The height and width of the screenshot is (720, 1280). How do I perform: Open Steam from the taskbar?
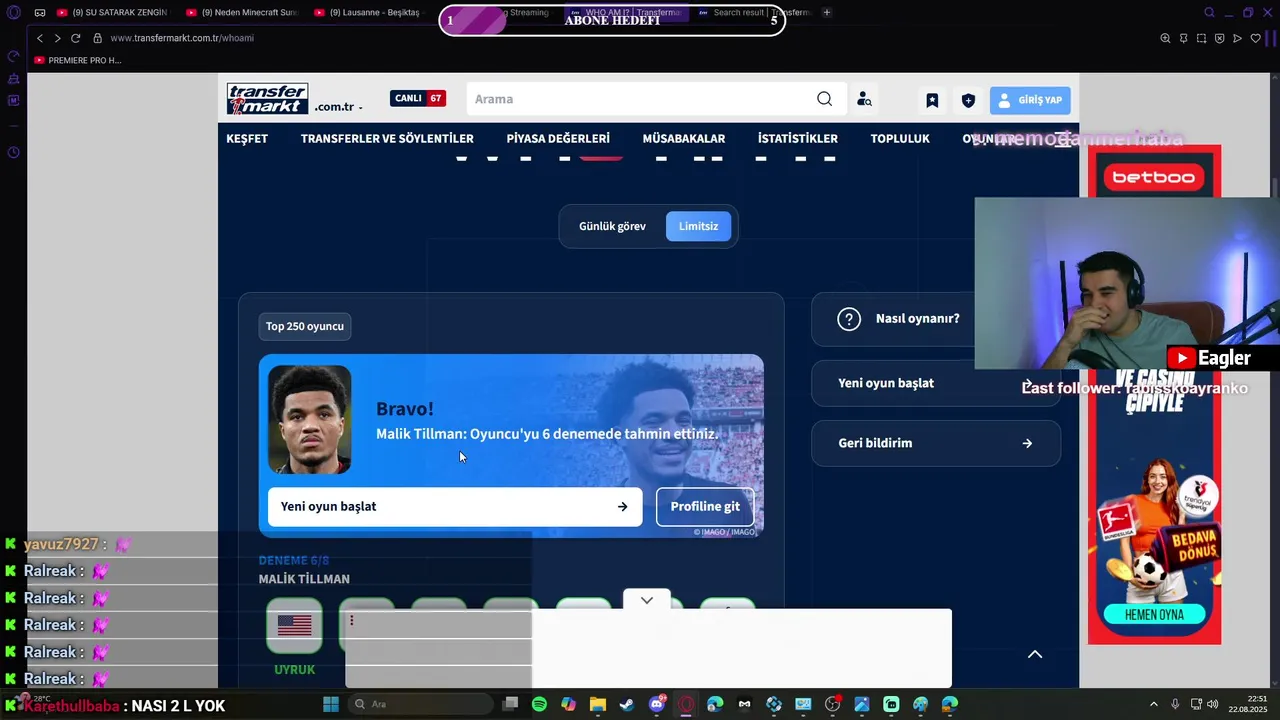pyautogui.click(x=626, y=704)
